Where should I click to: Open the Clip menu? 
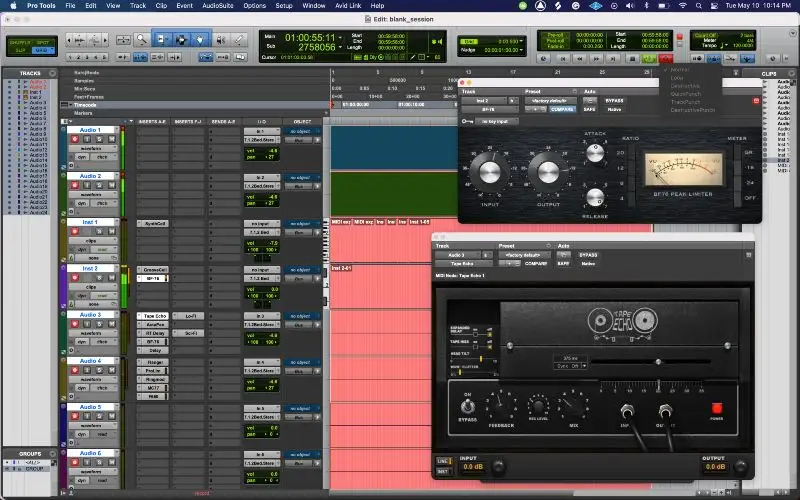[161, 6]
